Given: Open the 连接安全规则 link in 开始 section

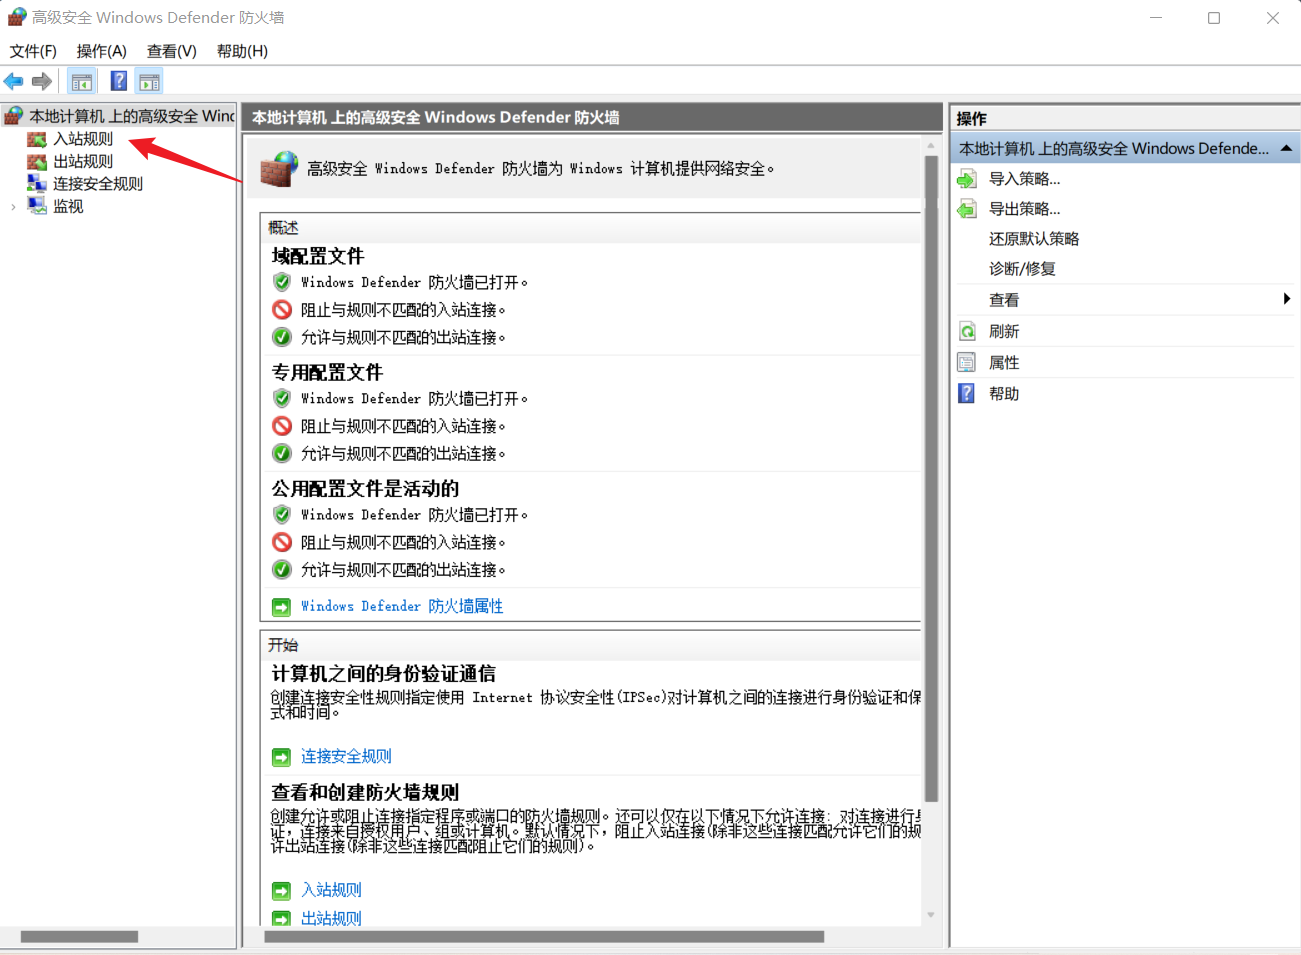Looking at the screenshot, I should (346, 756).
